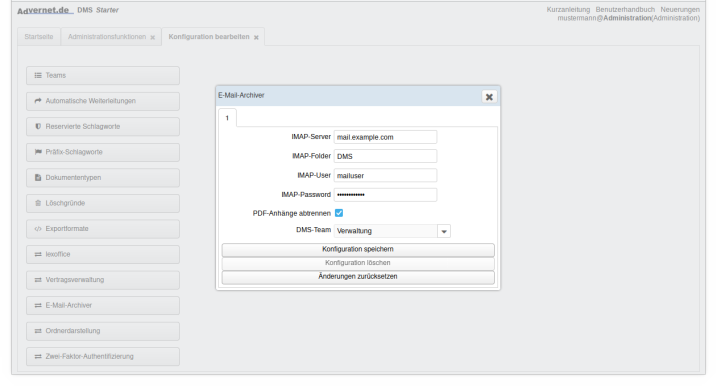The image size is (718, 387).
Task: Open the Benutzerhandbuch link
Action: coord(625,10)
